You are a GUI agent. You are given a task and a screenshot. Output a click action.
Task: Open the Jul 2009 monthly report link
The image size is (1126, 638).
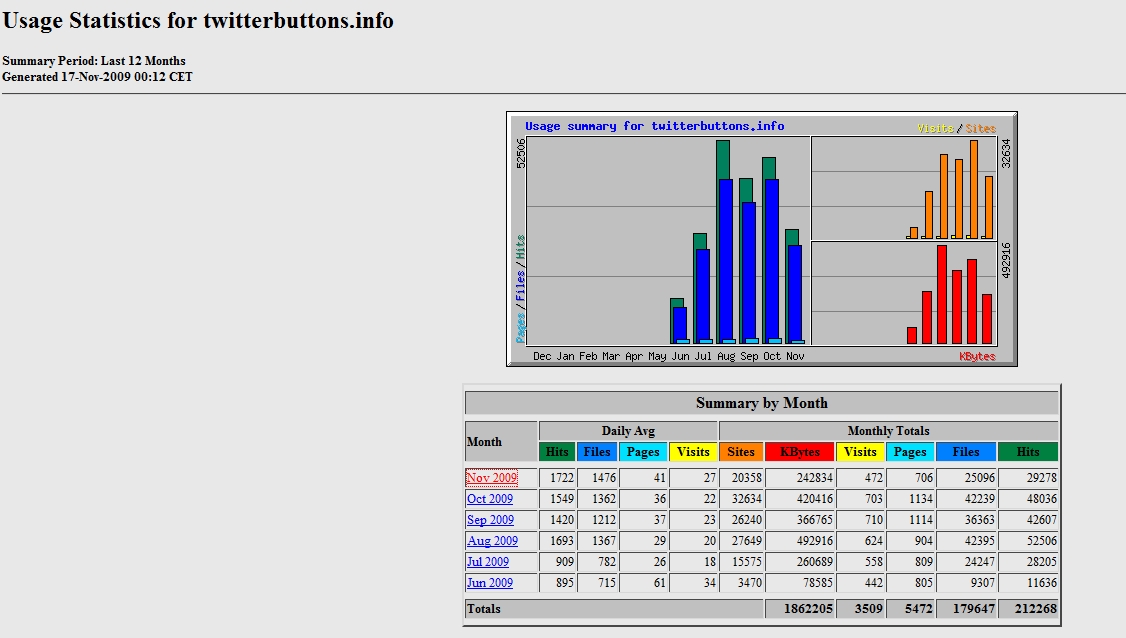click(x=488, y=561)
